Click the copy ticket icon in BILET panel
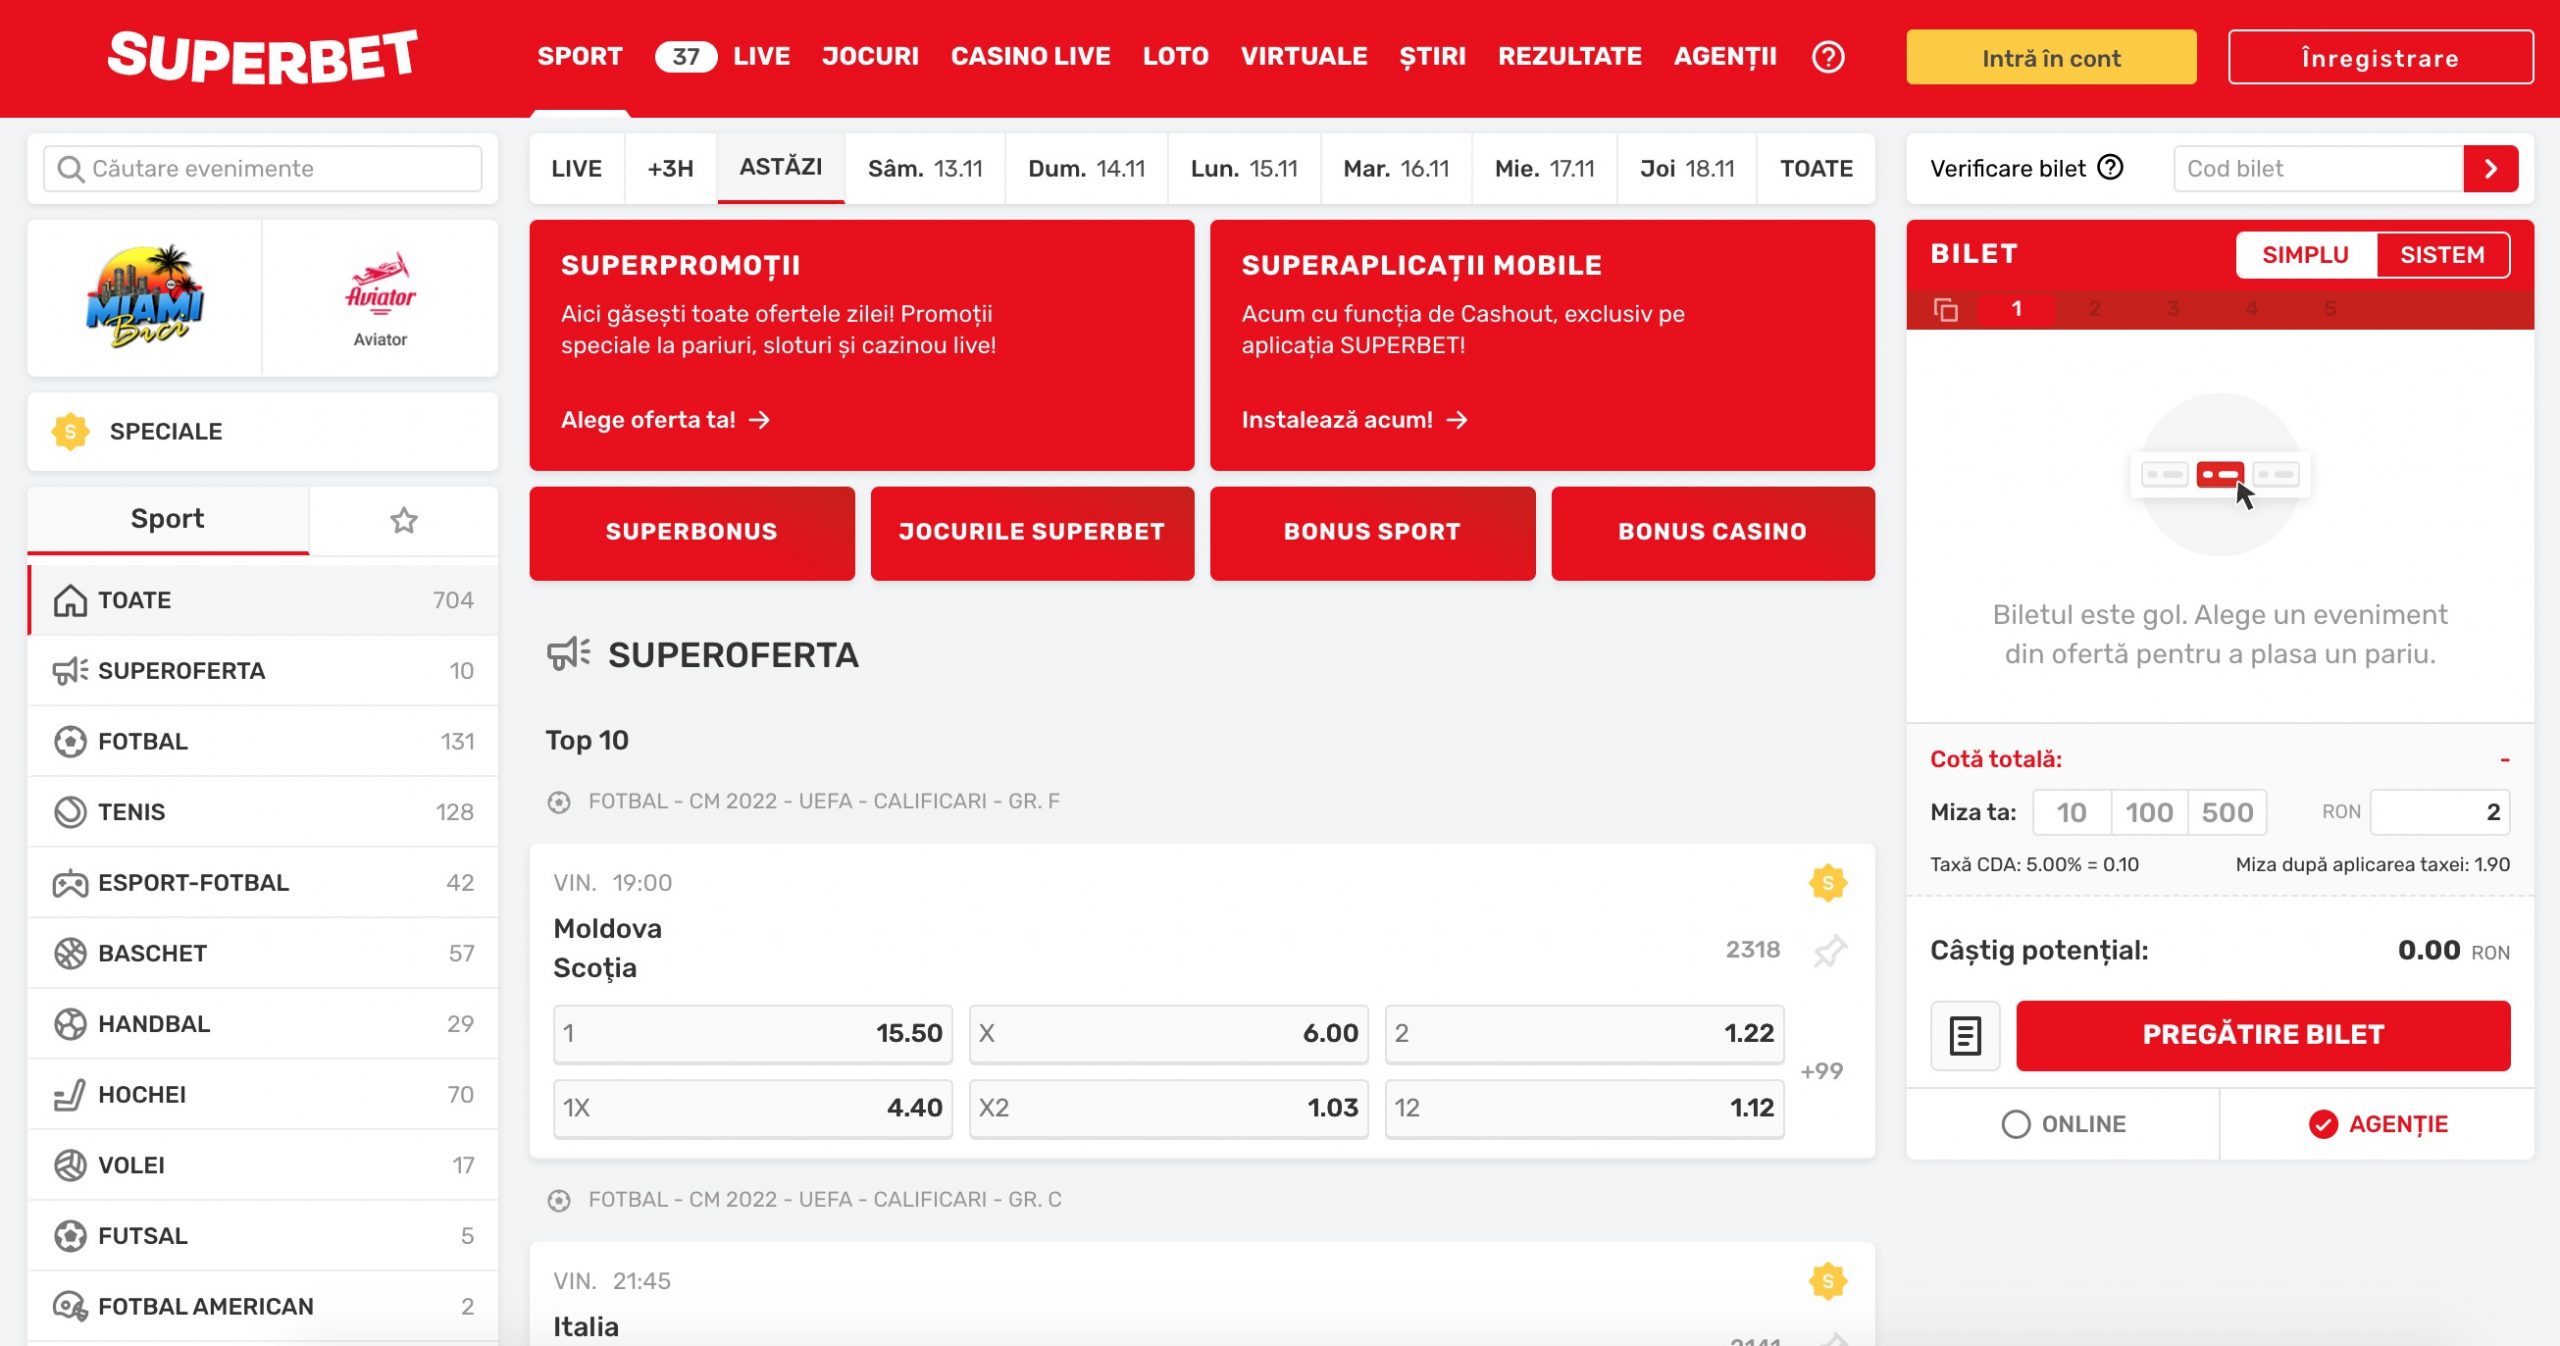2560x1346 pixels. (1947, 310)
